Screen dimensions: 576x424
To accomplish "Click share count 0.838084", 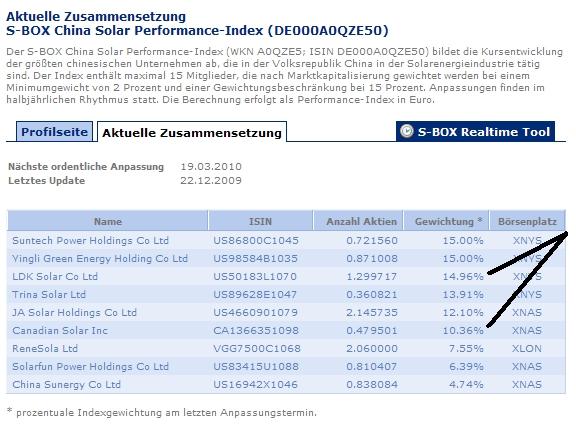I will [x=372, y=384].
